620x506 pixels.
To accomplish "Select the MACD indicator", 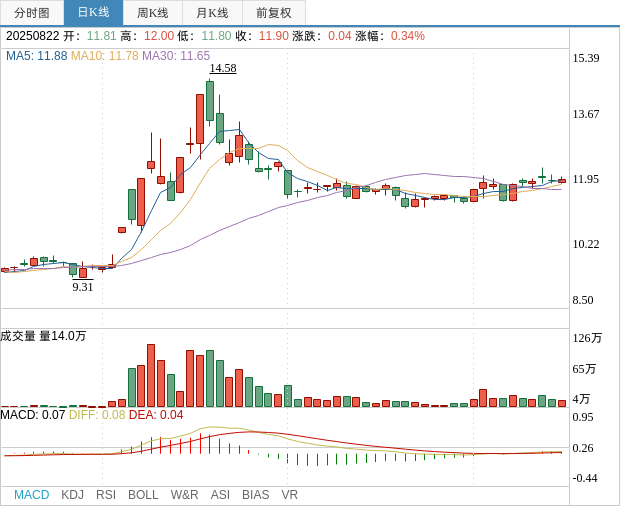I will tap(32, 495).
